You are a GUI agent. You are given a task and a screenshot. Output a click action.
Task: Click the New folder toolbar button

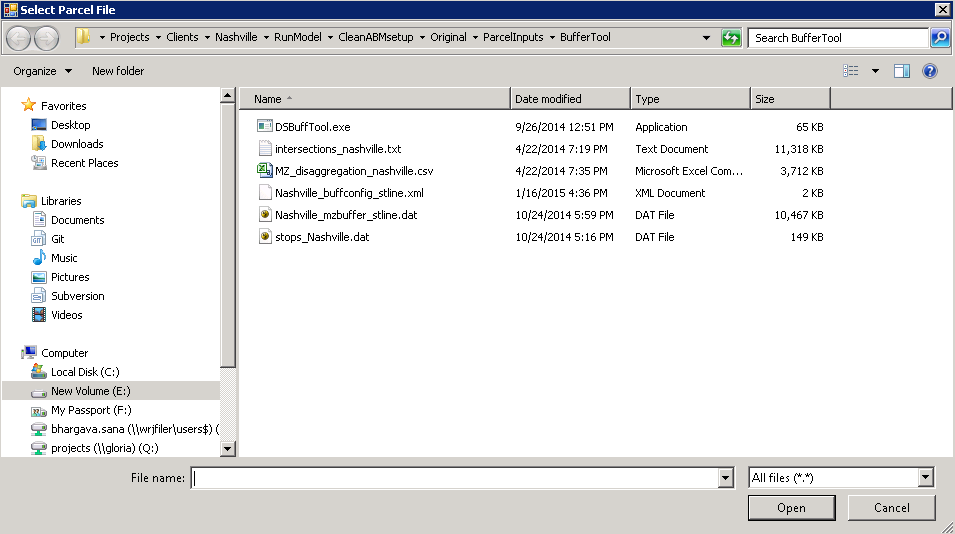[118, 71]
